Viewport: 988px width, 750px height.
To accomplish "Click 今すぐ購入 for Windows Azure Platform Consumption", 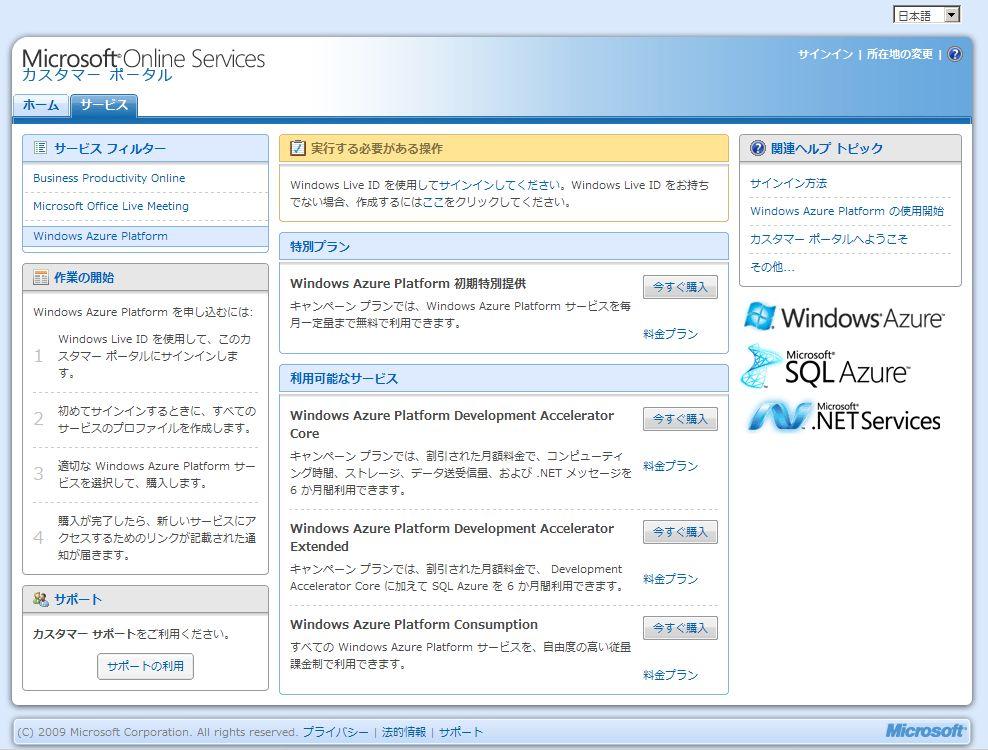I will 681,628.
